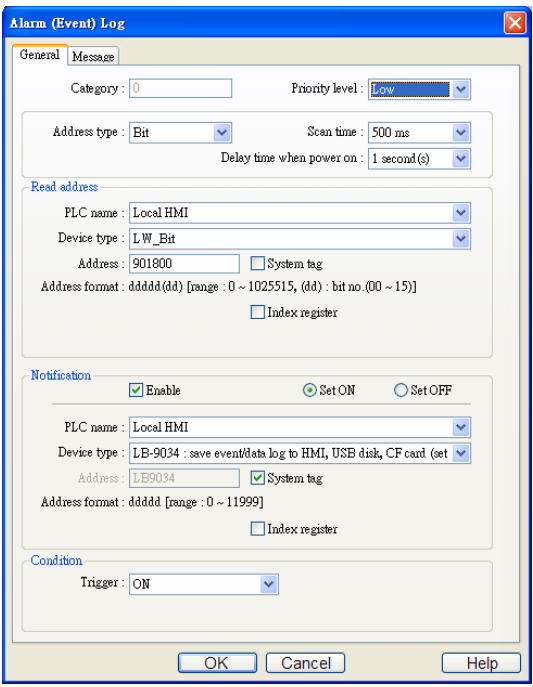Click the Read address Address field
The height and width of the screenshot is (687, 533).
184,264
